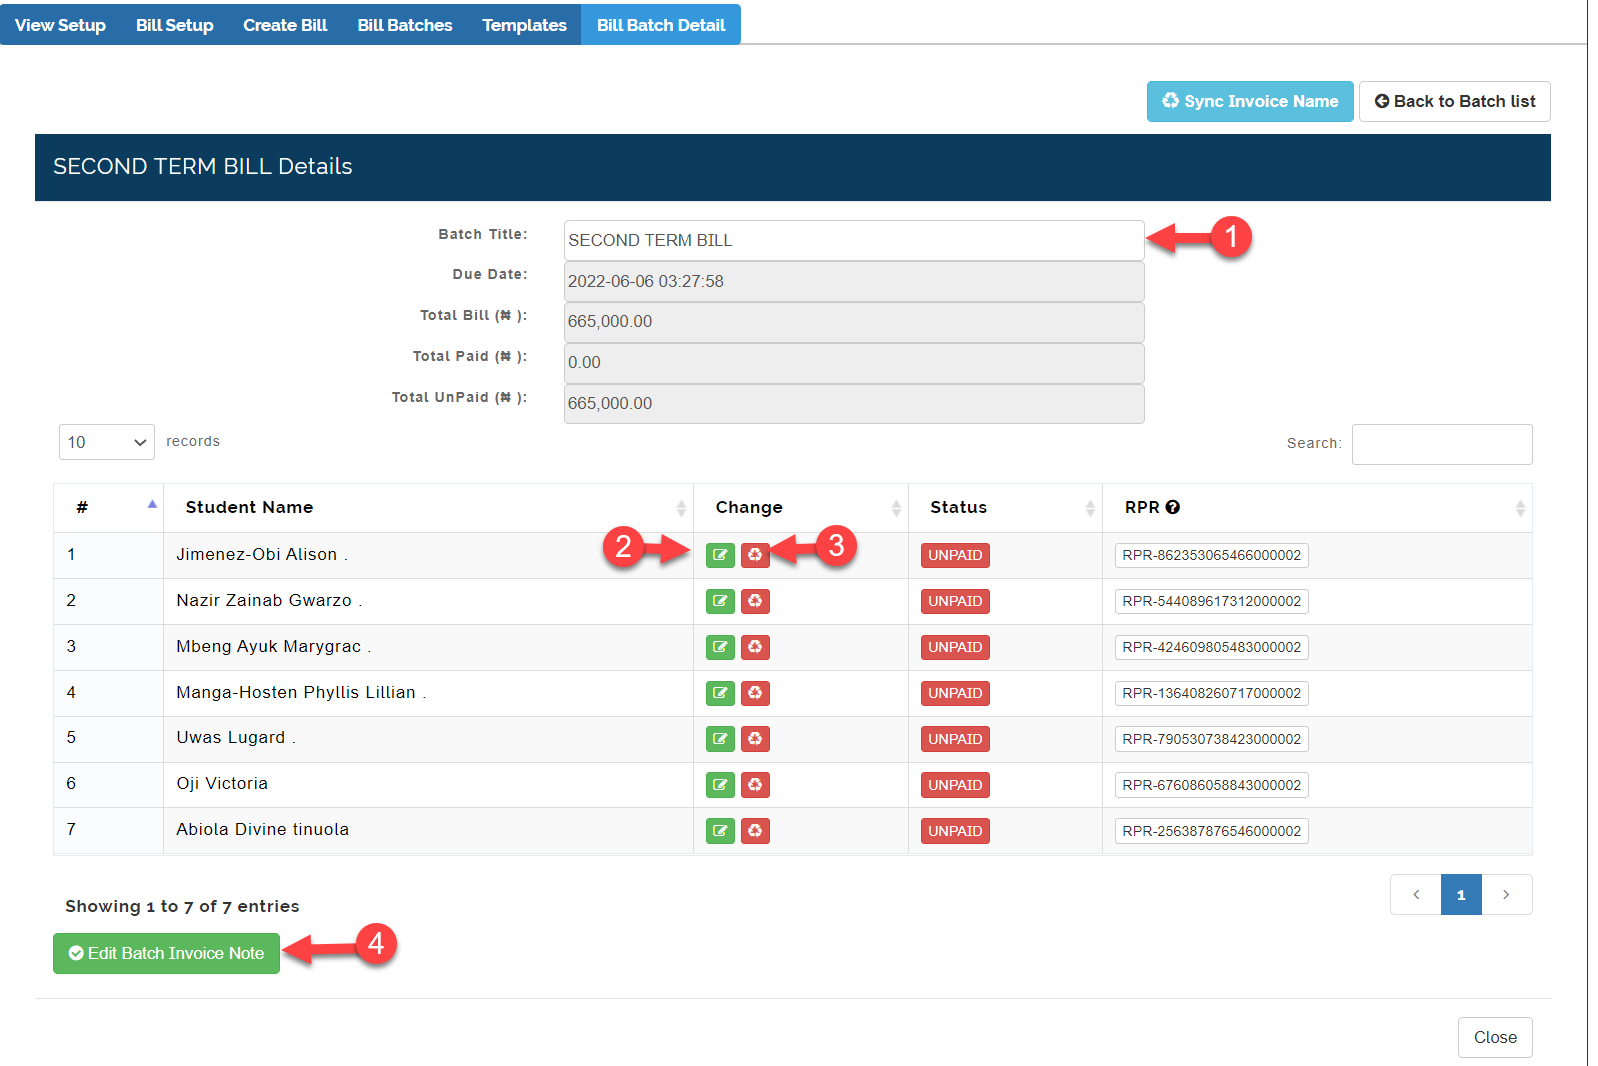The width and height of the screenshot is (1598, 1066).
Task: Recycle bill for Jimenez-Obi Alison
Action: [755, 555]
